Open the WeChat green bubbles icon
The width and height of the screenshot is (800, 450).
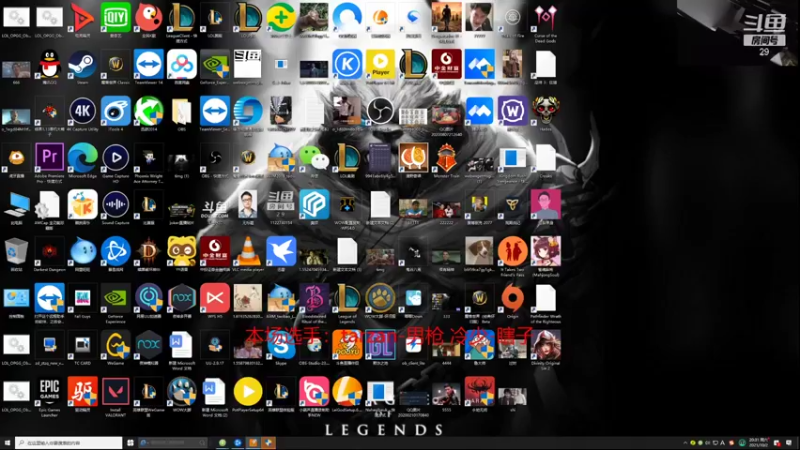[x=314, y=157]
